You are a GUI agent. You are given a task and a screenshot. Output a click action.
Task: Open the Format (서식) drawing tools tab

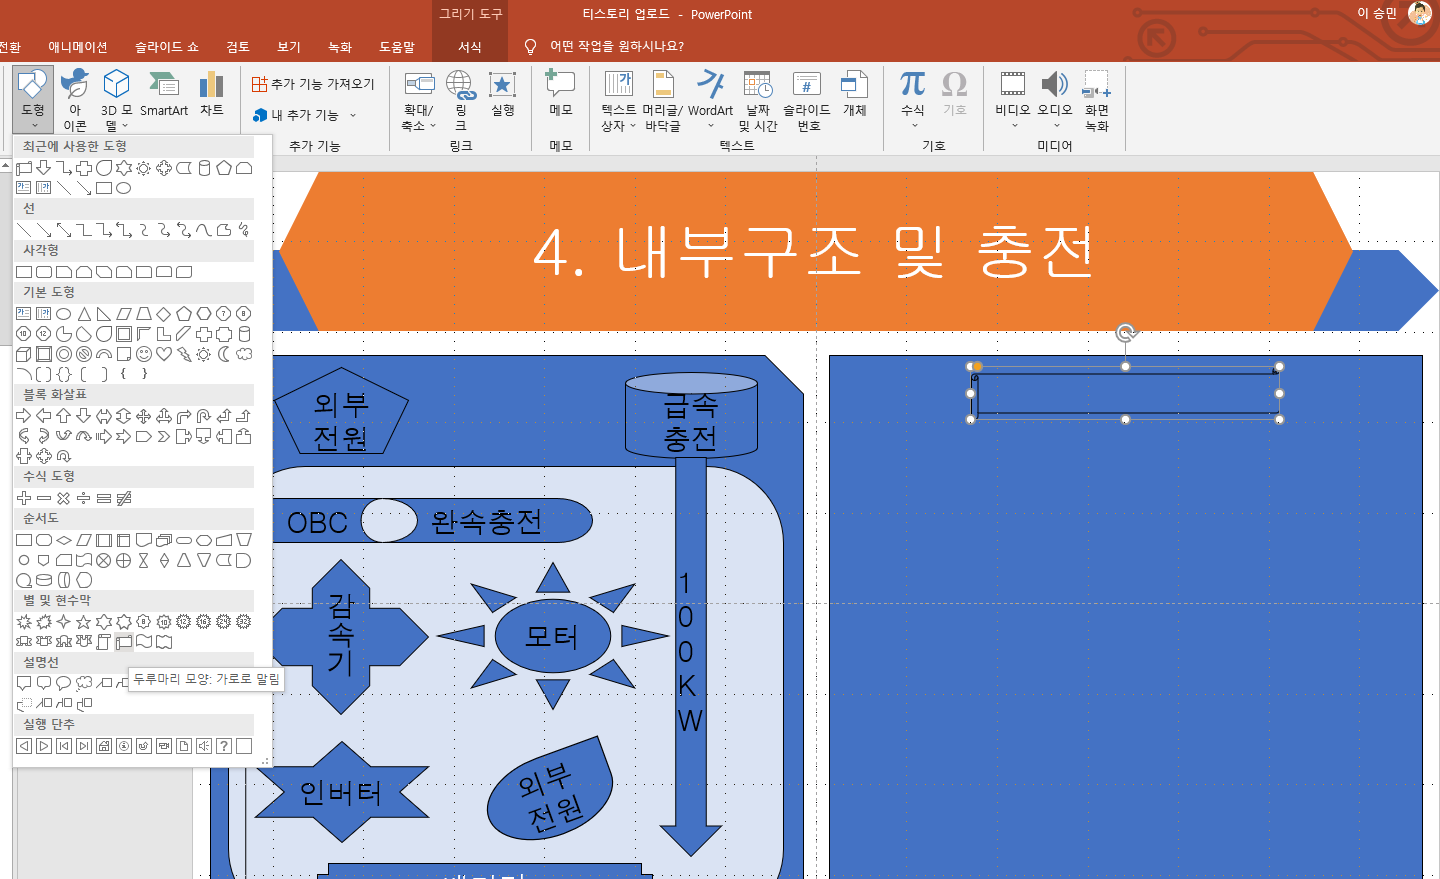click(470, 47)
